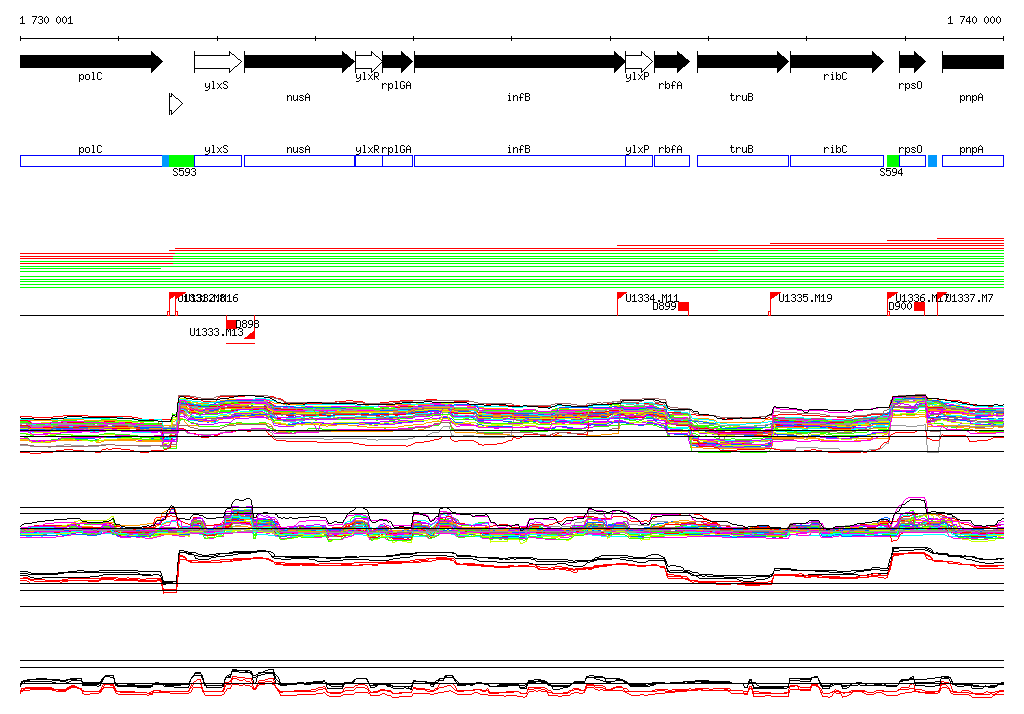Select the pnpA gene bar at right edge
The width and height of the screenshot is (1024, 714).
(x=973, y=62)
